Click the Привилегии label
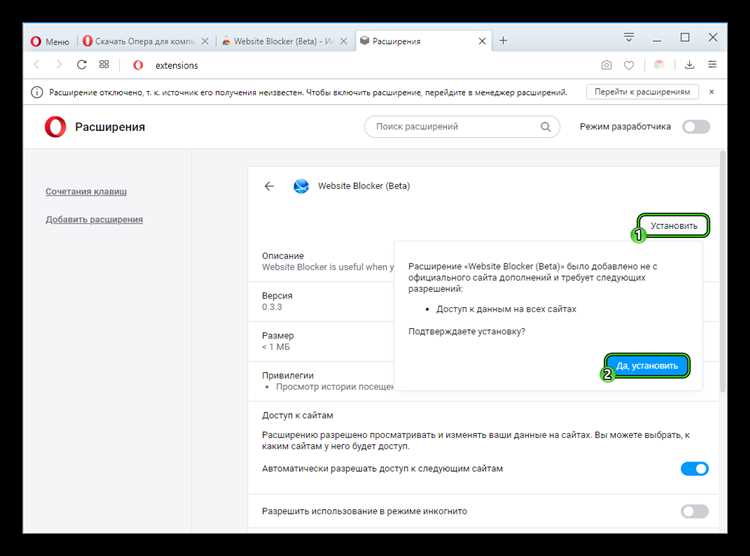Image resolution: width=750 pixels, height=556 pixels. click(x=287, y=376)
